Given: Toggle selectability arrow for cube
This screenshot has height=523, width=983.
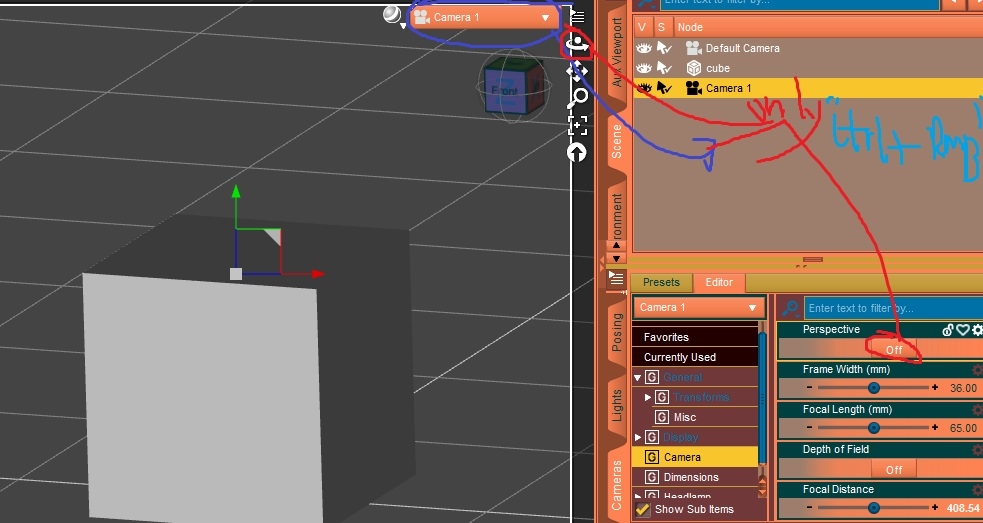Looking at the screenshot, I should [x=664, y=68].
